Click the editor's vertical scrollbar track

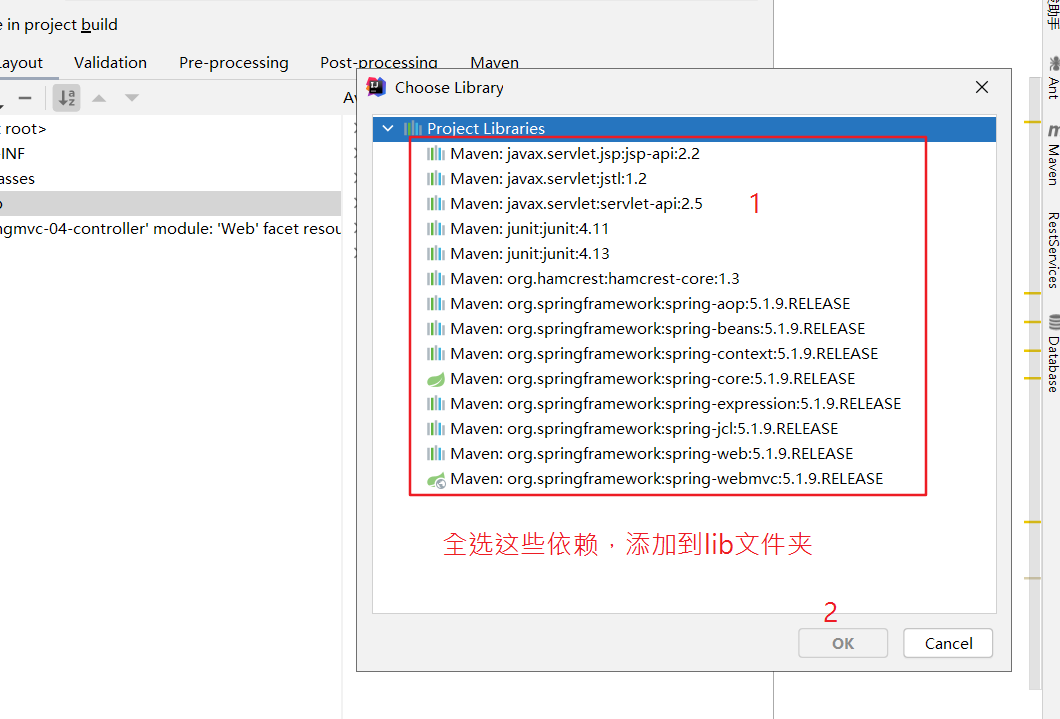point(1035,383)
